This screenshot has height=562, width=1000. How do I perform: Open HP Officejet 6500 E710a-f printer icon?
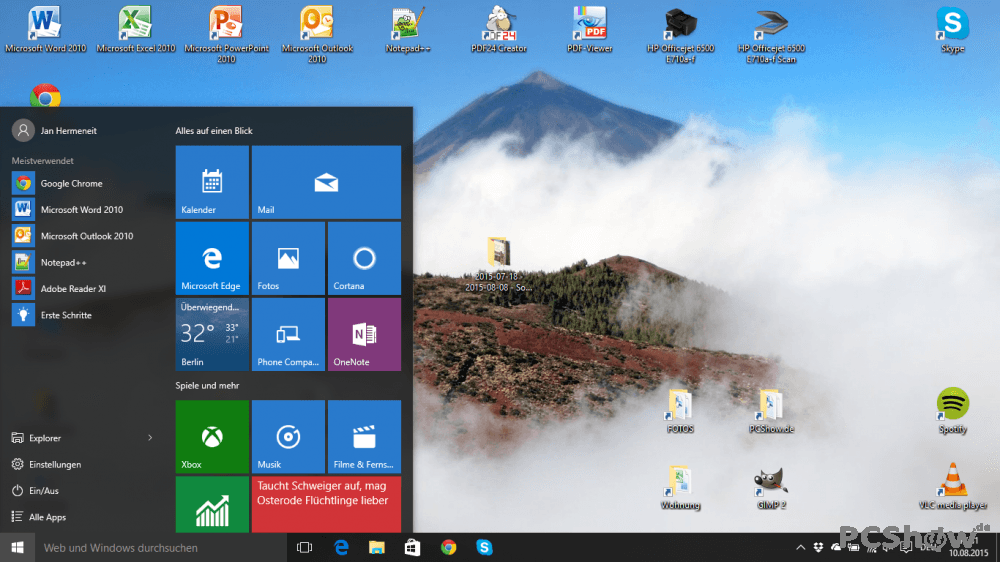click(x=680, y=35)
